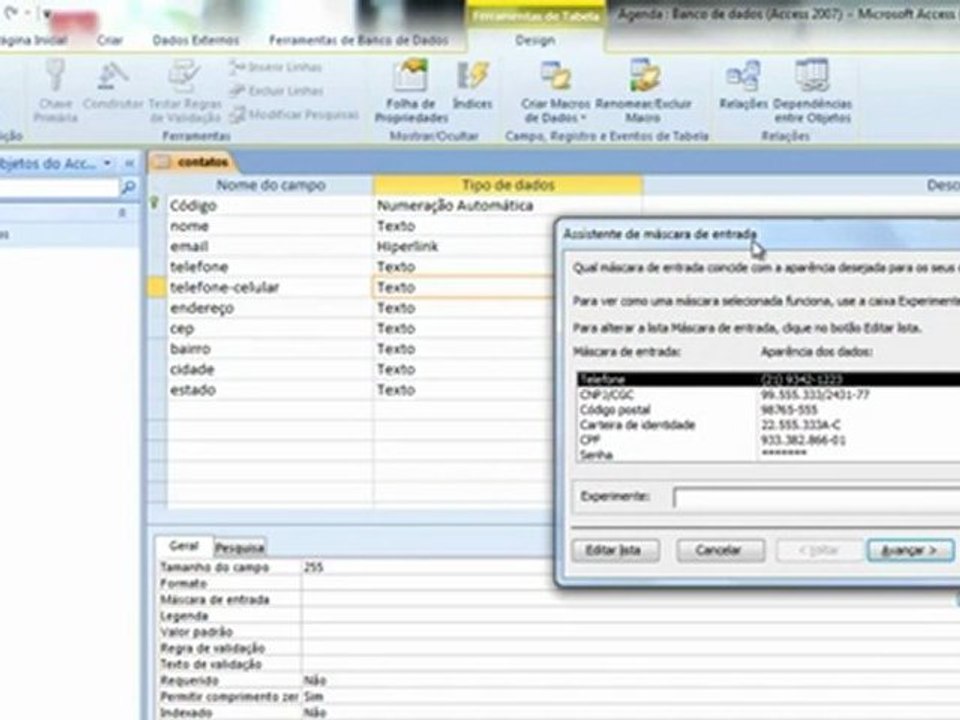Open Folha de Propriedades
Screen dimensions: 960x720
coord(411,92)
